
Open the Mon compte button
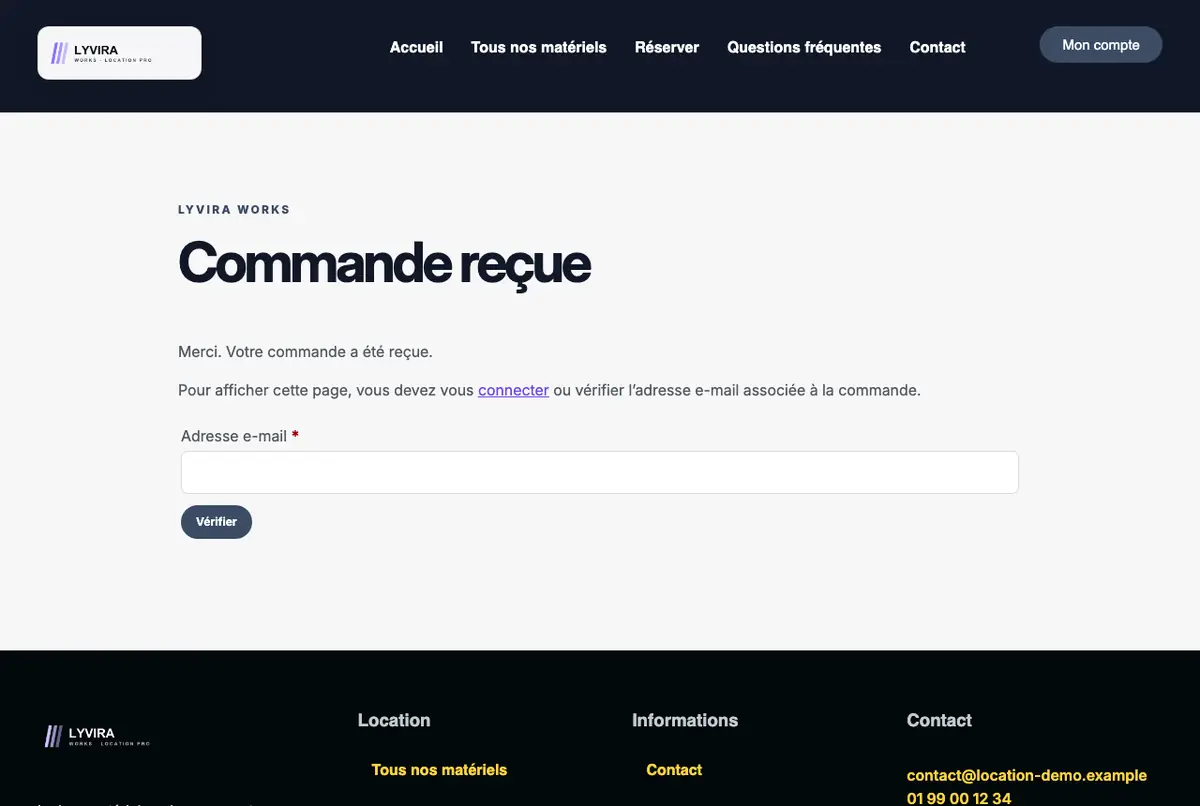(1101, 45)
